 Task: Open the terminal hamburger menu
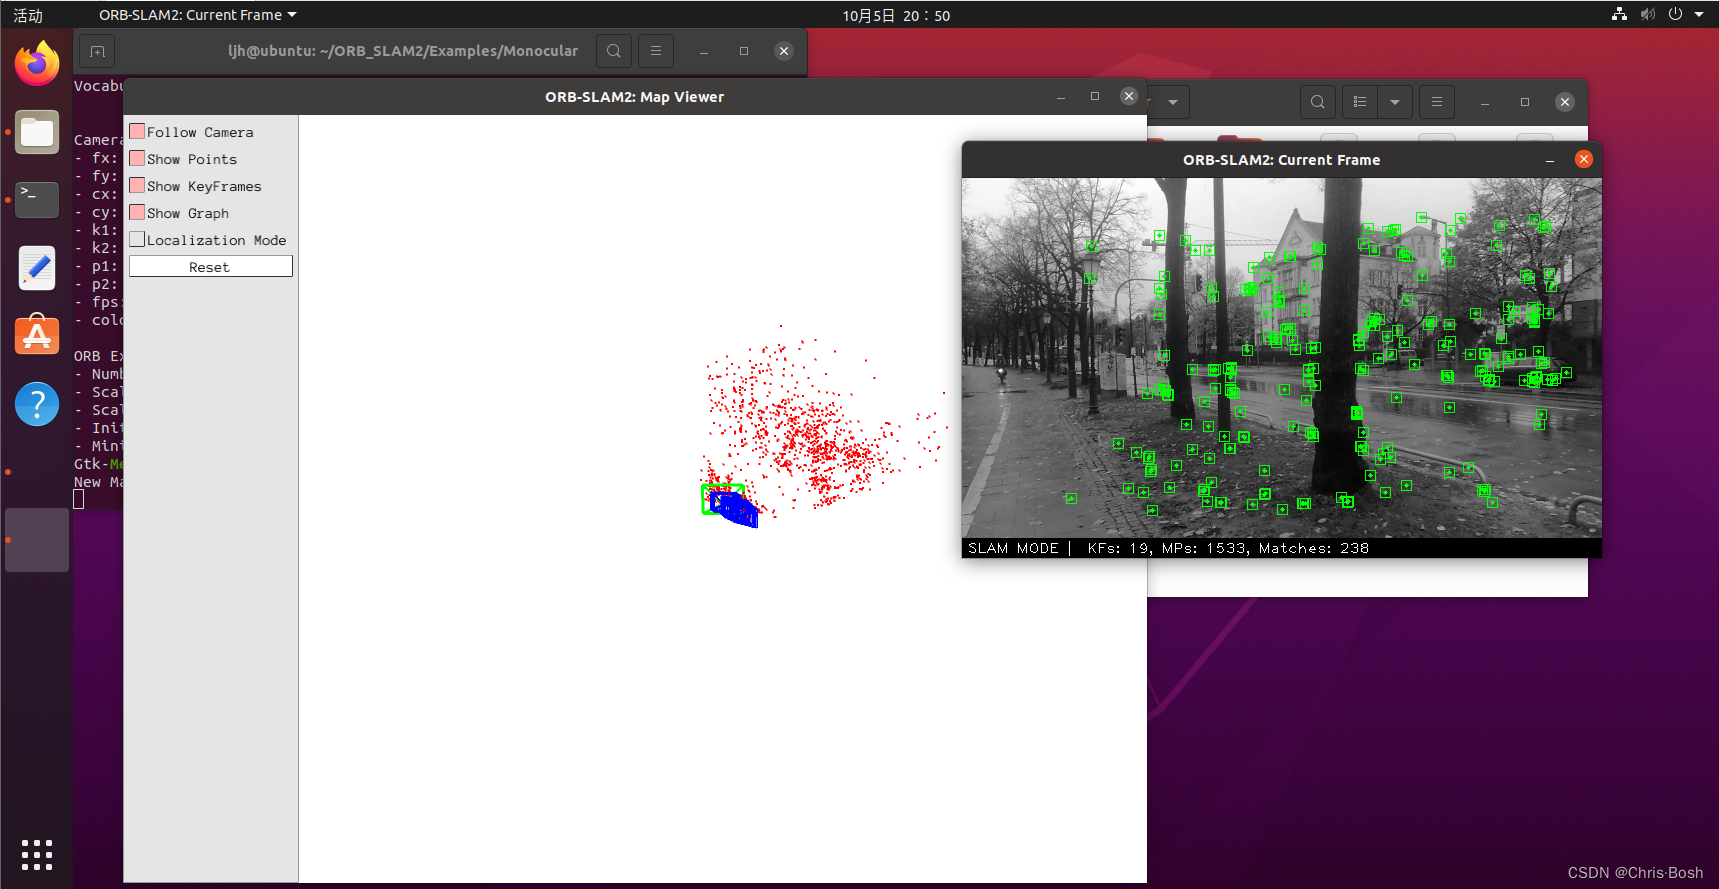[656, 51]
